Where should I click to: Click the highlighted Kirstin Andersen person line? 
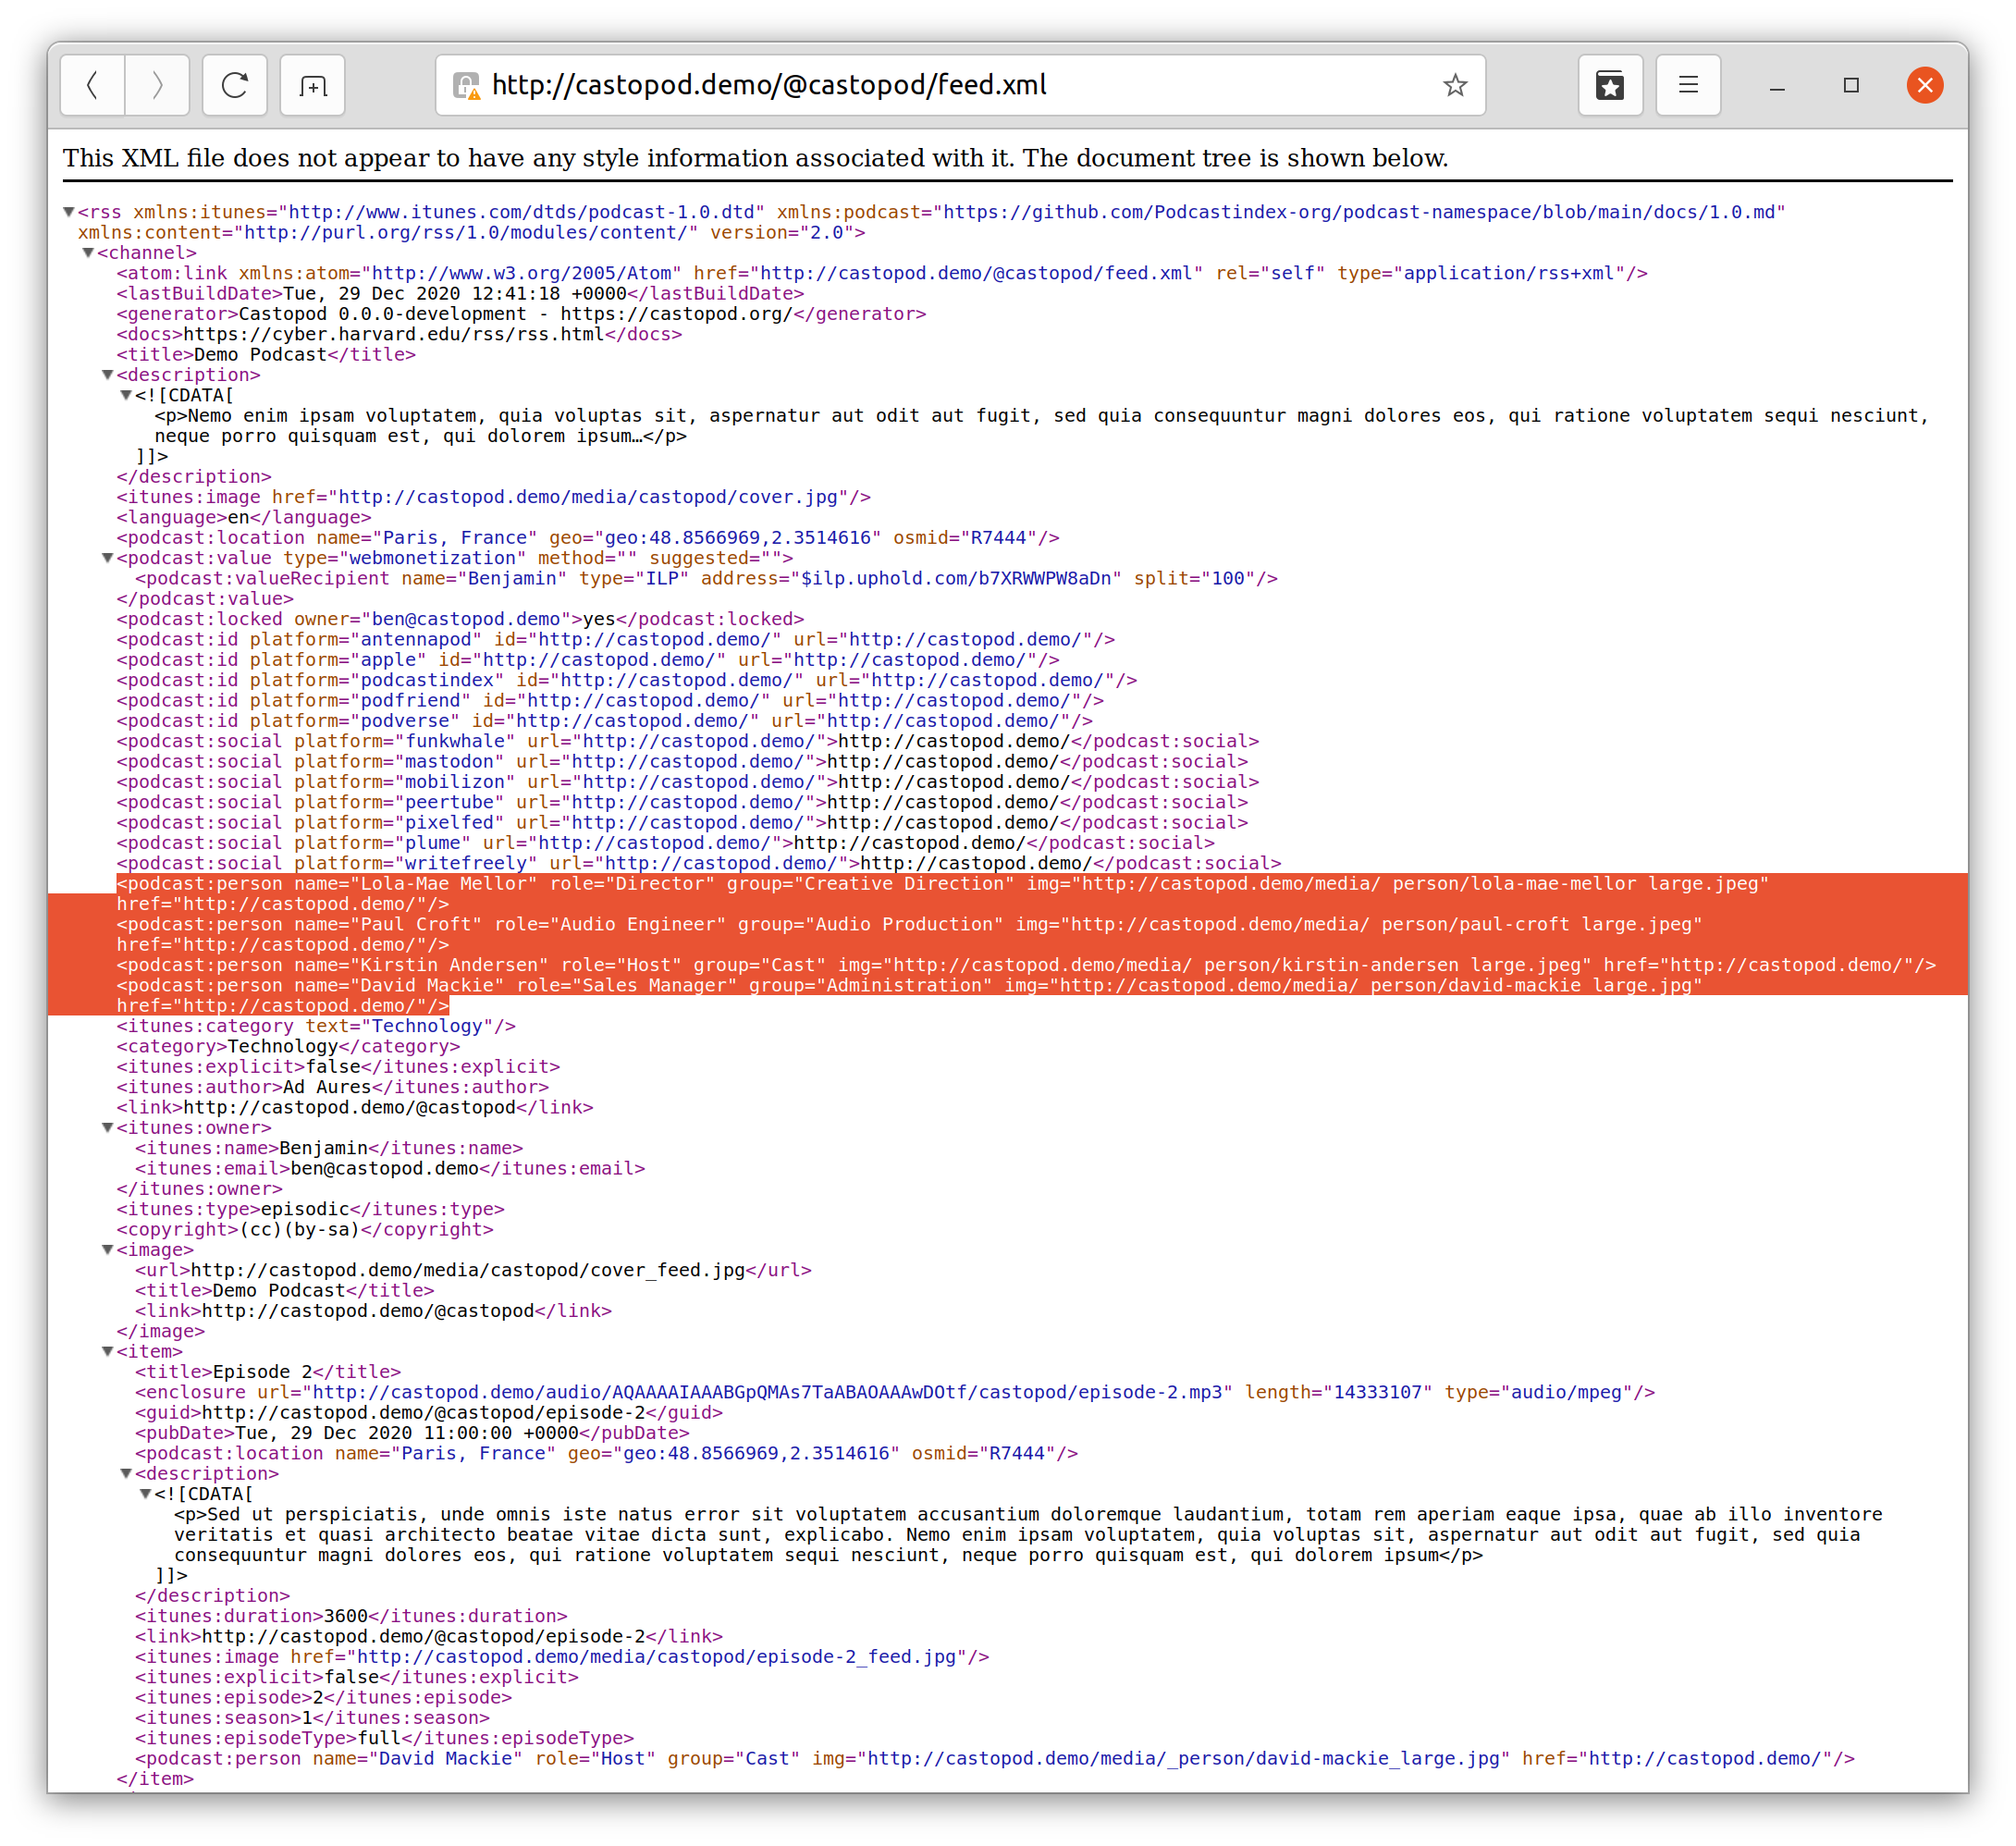click(x=1026, y=965)
